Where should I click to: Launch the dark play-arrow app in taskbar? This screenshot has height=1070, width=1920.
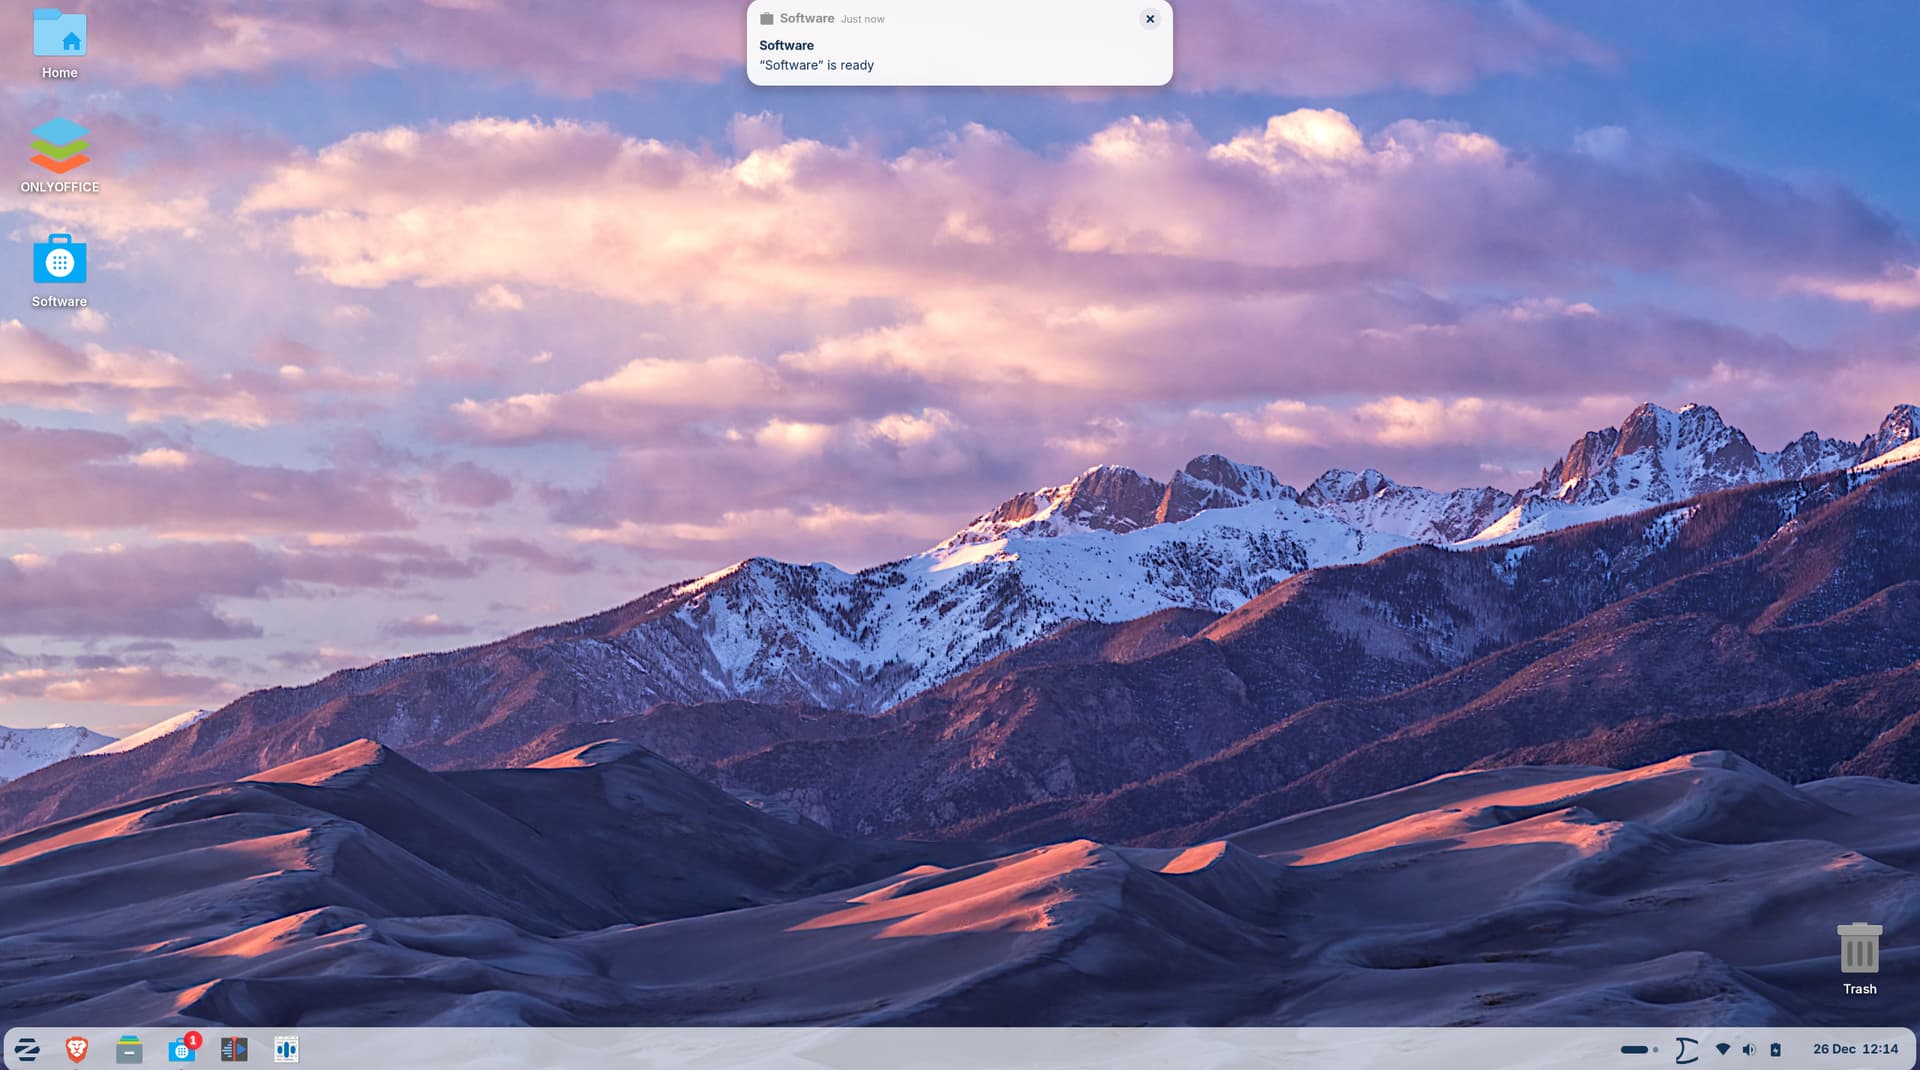pos(234,1049)
